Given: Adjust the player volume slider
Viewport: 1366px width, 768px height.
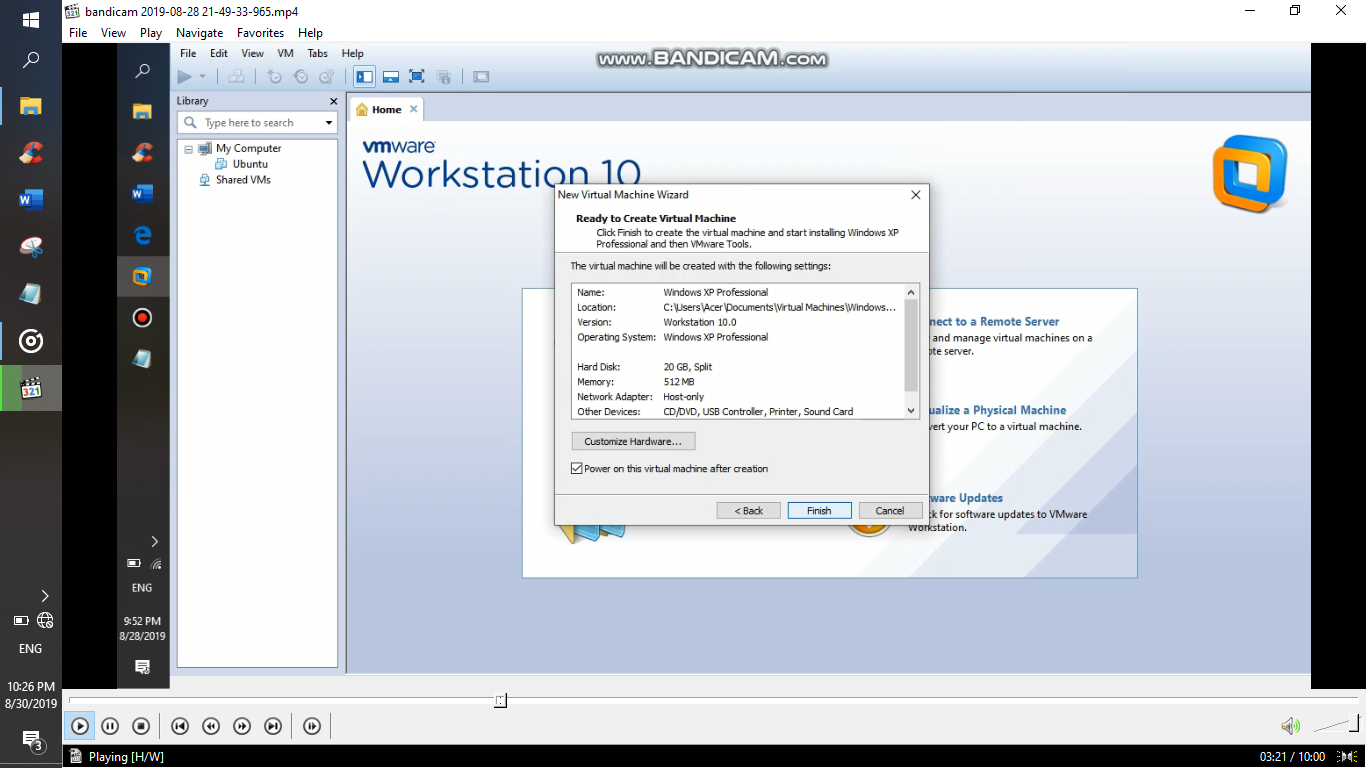Looking at the screenshot, I should pos(1336,724).
